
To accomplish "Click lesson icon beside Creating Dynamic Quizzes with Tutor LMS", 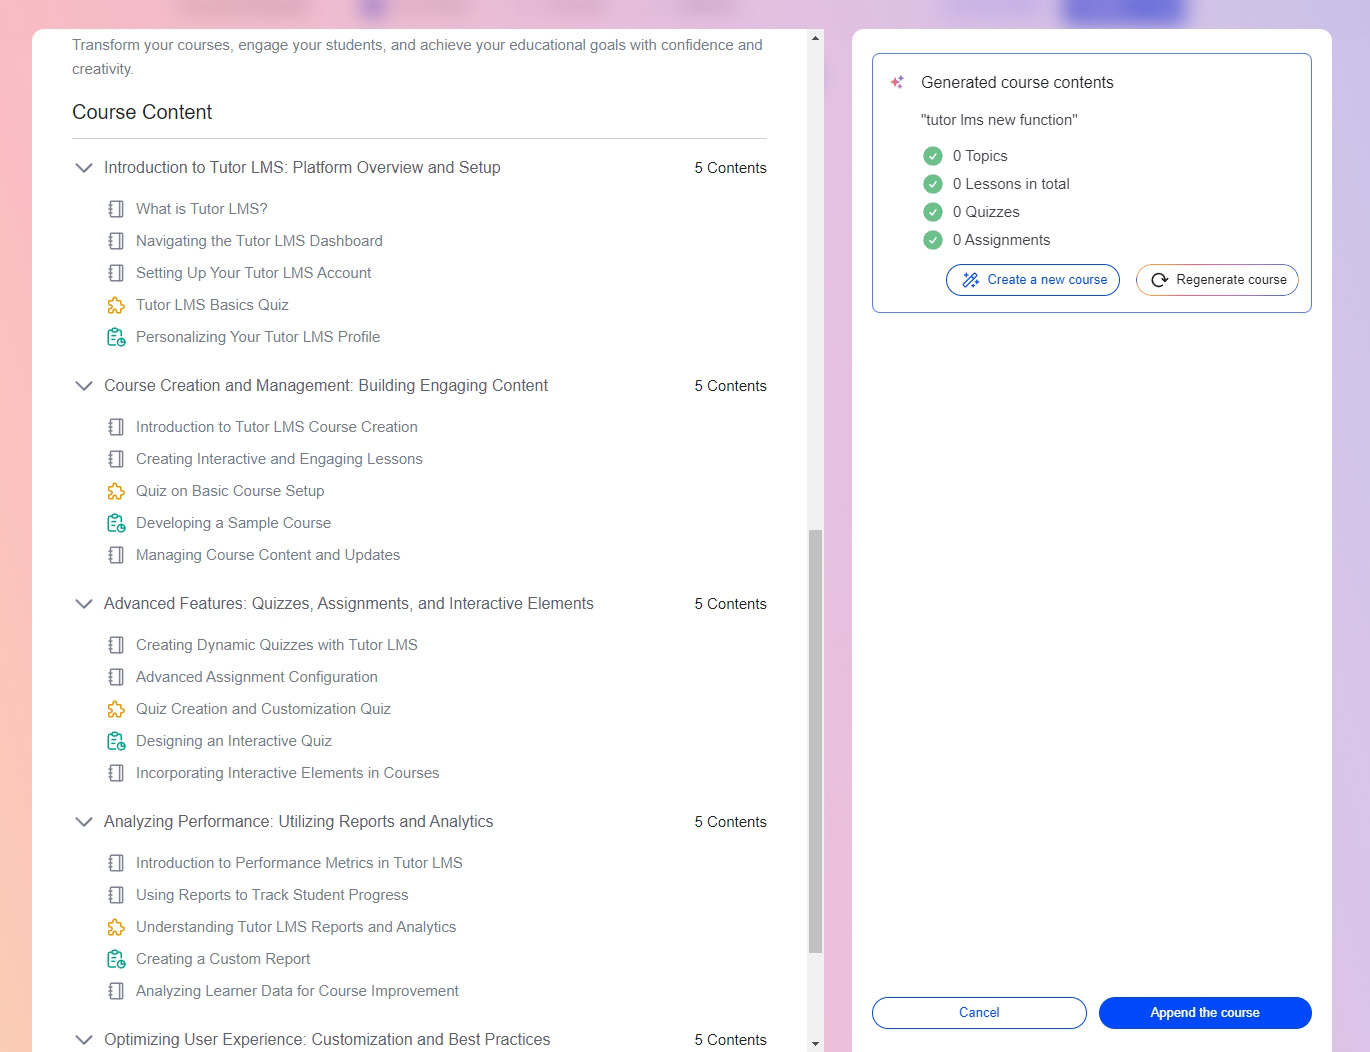I will point(116,645).
